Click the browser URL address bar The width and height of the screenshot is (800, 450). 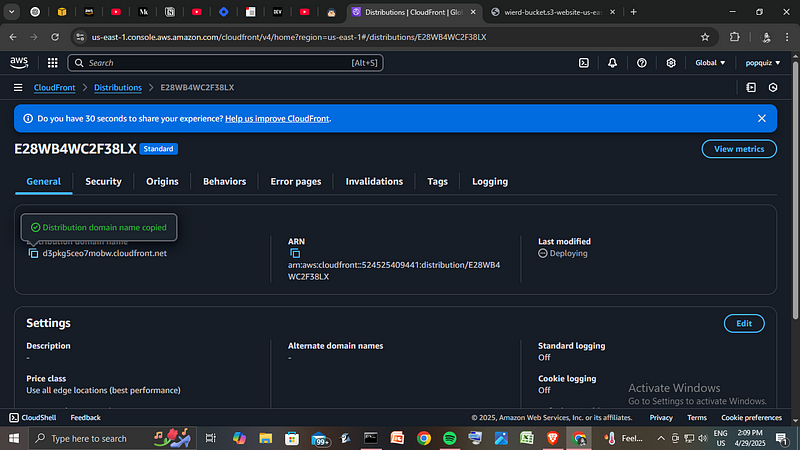tap(393, 37)
